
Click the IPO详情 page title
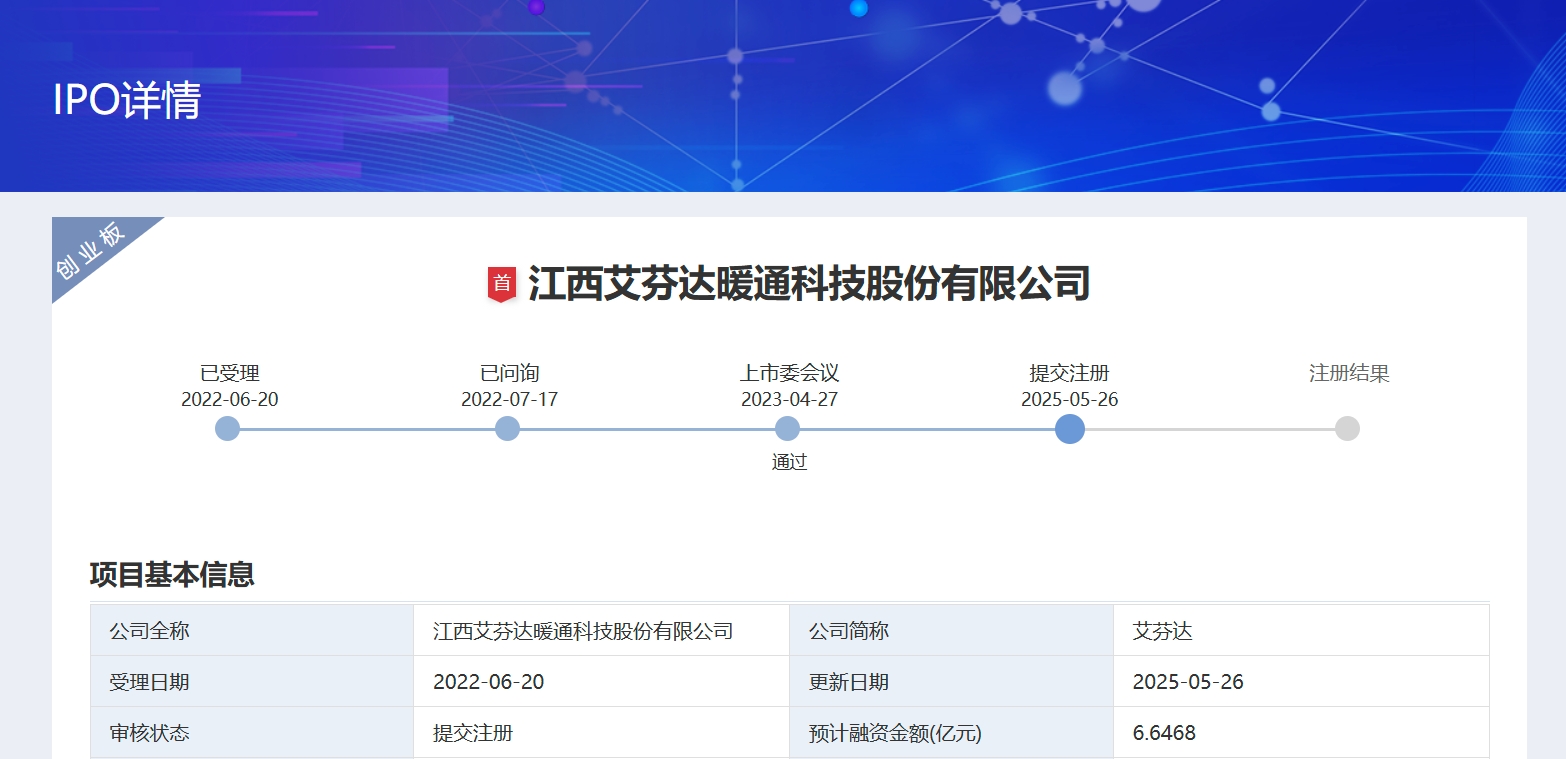click(x=127, y=101)
